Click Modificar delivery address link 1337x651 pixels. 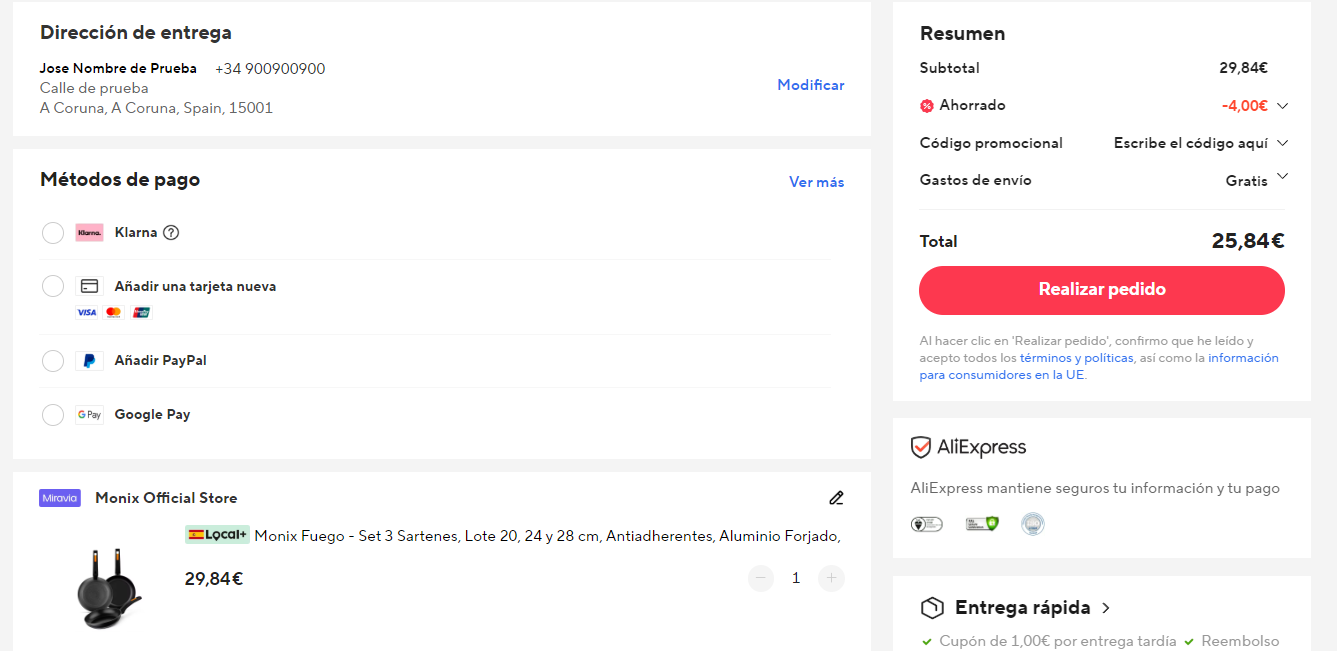[811, 85]
